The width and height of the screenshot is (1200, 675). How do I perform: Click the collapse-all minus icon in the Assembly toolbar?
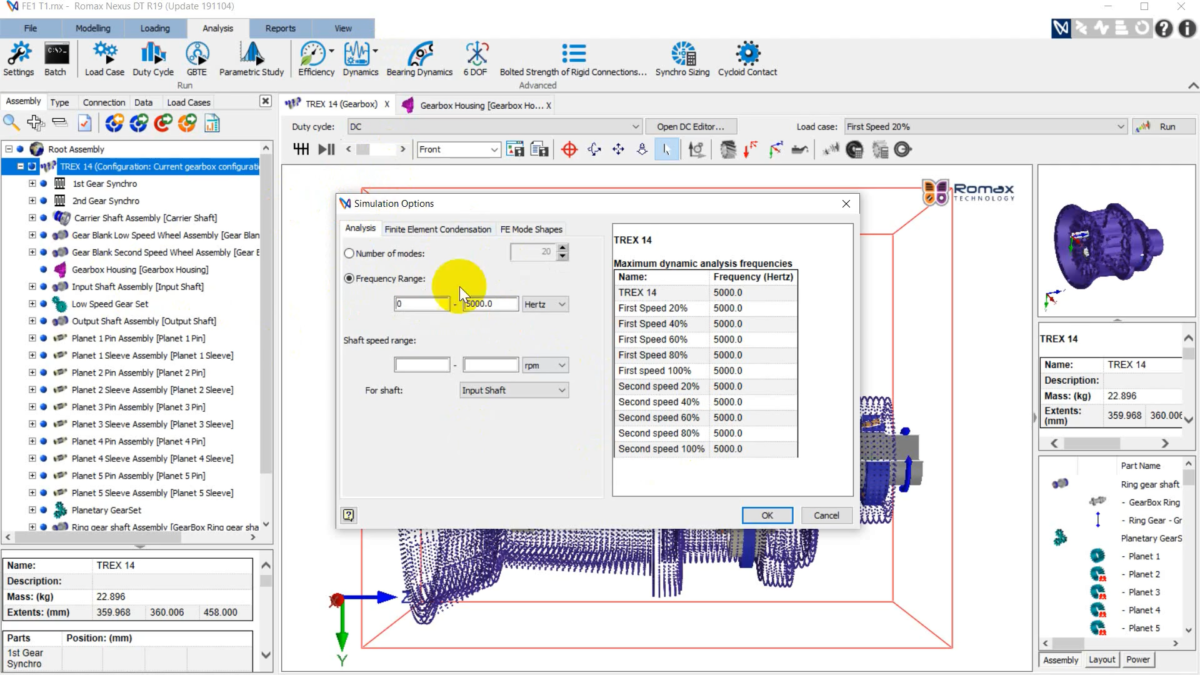60,123
